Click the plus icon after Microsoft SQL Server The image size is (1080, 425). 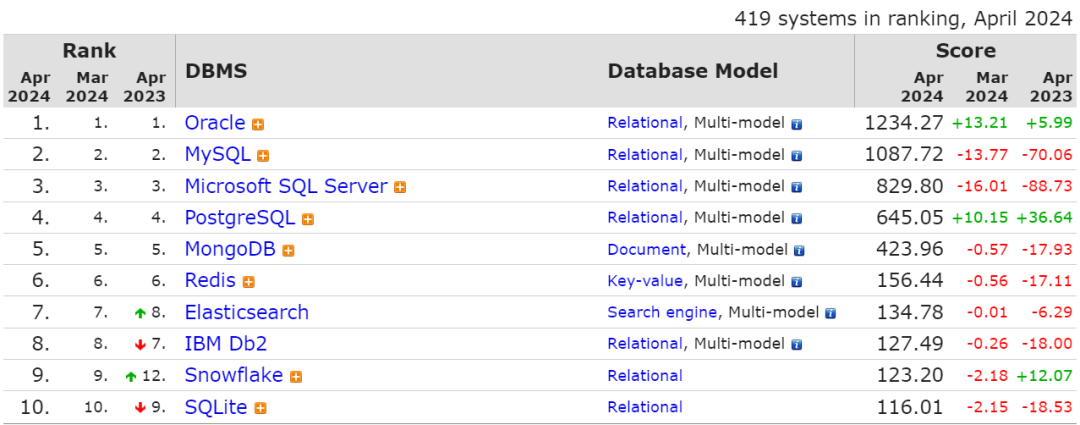point(400,187)
